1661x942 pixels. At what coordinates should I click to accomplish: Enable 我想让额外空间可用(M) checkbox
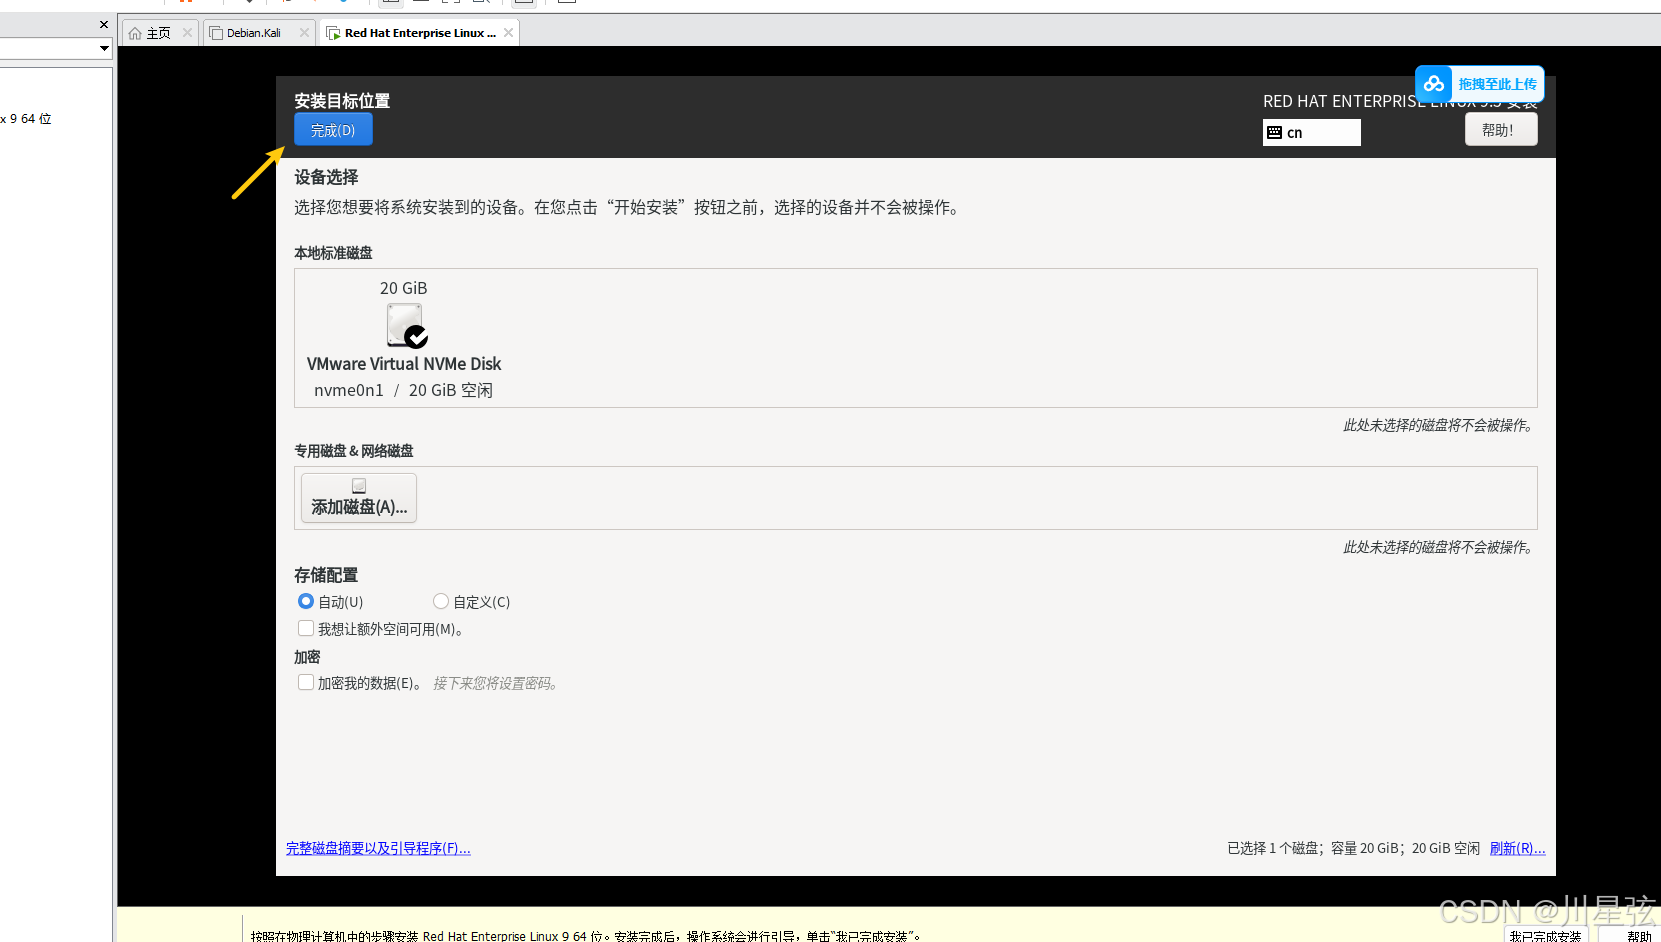point(306,628)
